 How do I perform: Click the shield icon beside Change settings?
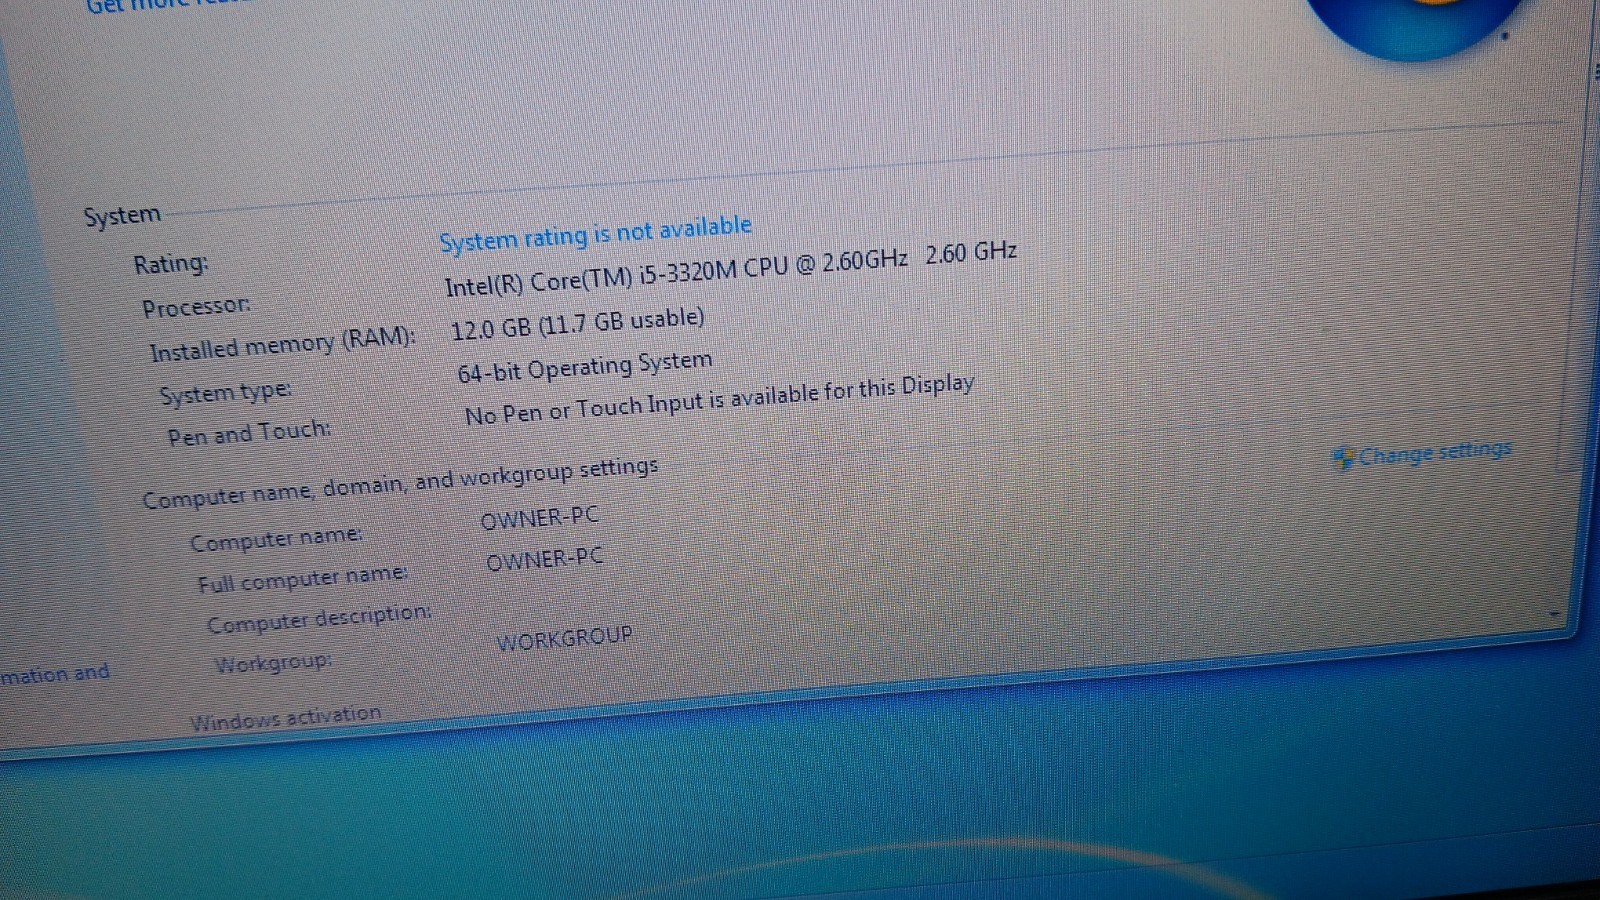1343,458
